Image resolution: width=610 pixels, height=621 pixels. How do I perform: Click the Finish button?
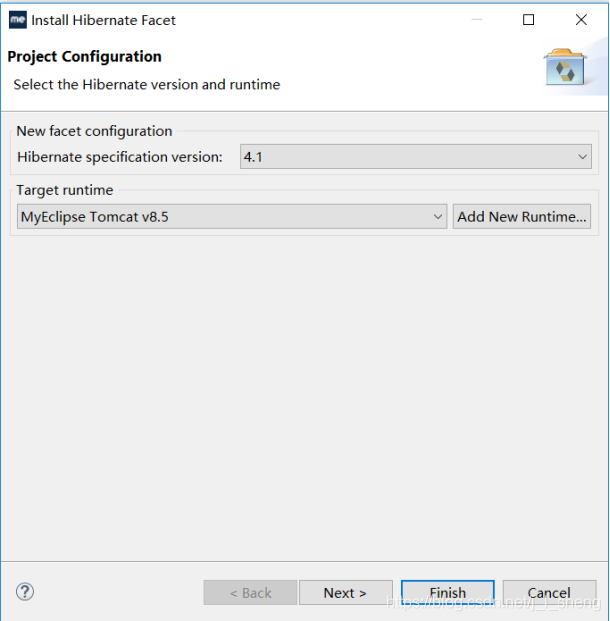(448, 592)
